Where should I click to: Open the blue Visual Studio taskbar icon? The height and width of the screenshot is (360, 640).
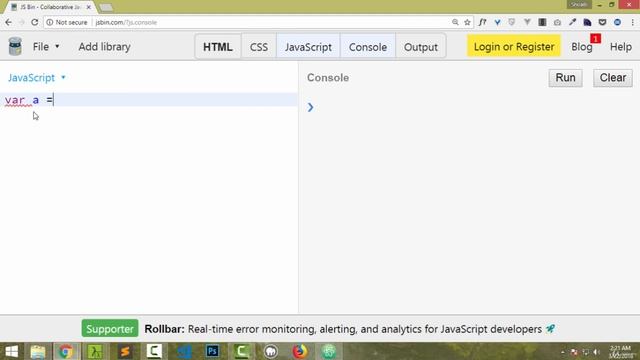[x=184, y=351]
